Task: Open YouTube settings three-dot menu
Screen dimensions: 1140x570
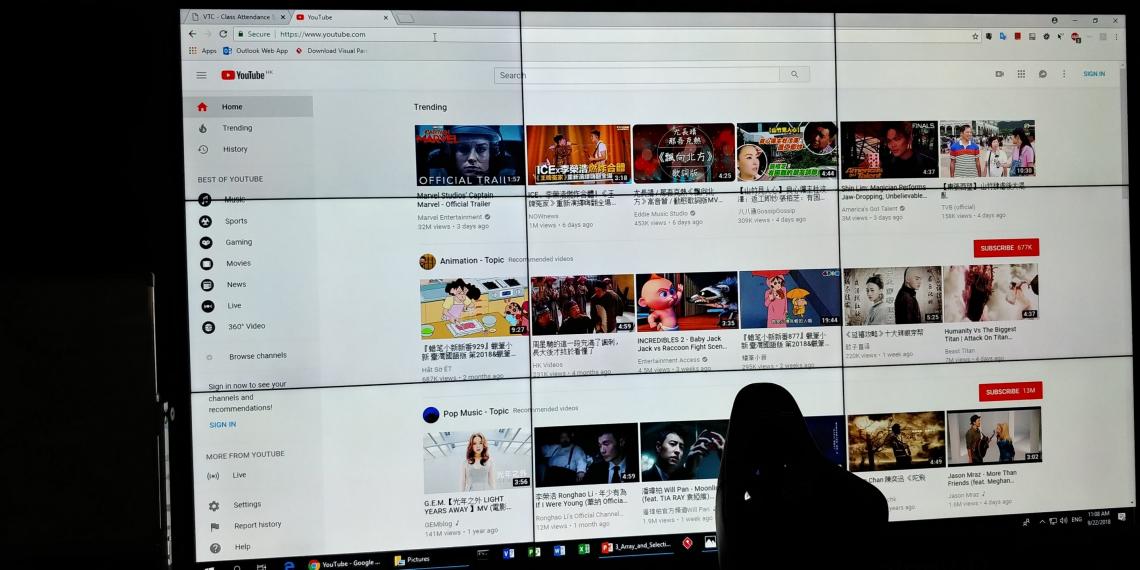Action: [x=1064, y=73]
